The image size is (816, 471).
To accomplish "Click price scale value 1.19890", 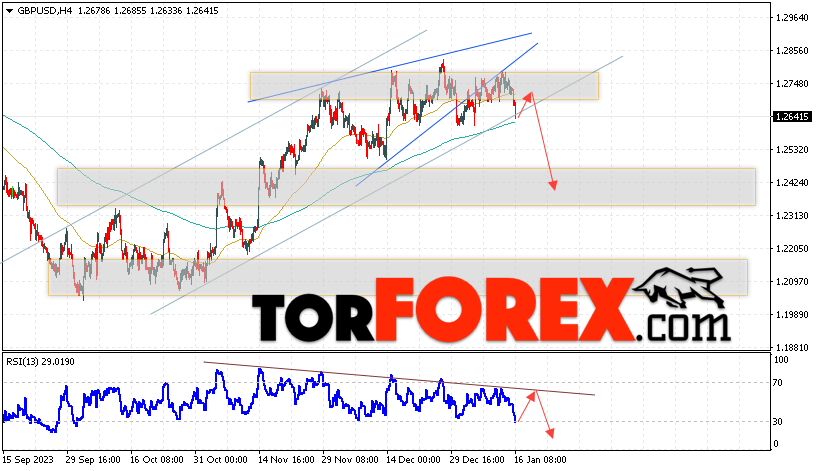I will point(792,314).
